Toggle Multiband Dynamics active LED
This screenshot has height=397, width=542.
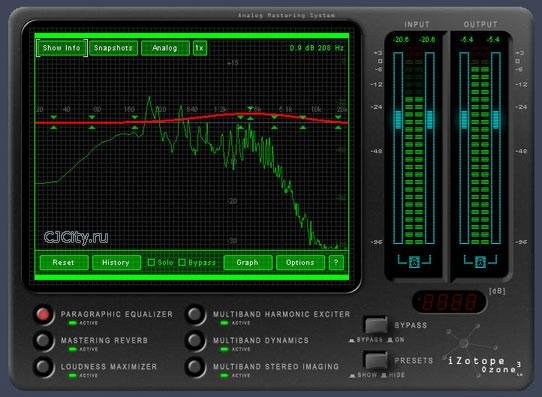(x=224, y=349)
